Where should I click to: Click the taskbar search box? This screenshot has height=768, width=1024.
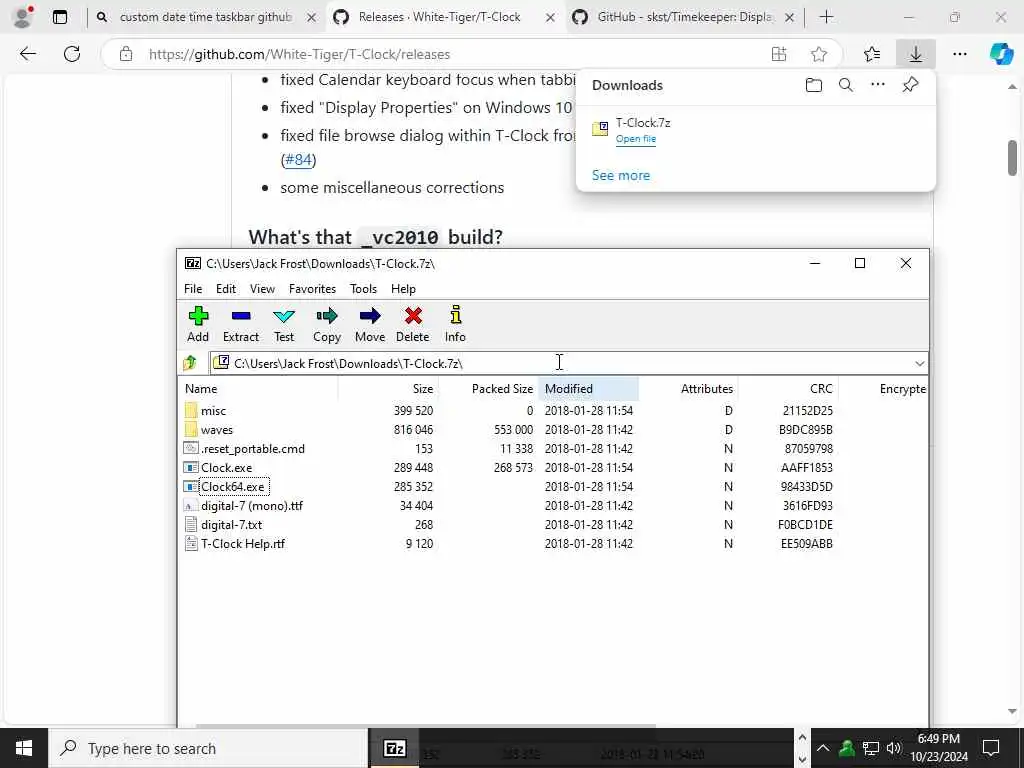pos(208,748)
